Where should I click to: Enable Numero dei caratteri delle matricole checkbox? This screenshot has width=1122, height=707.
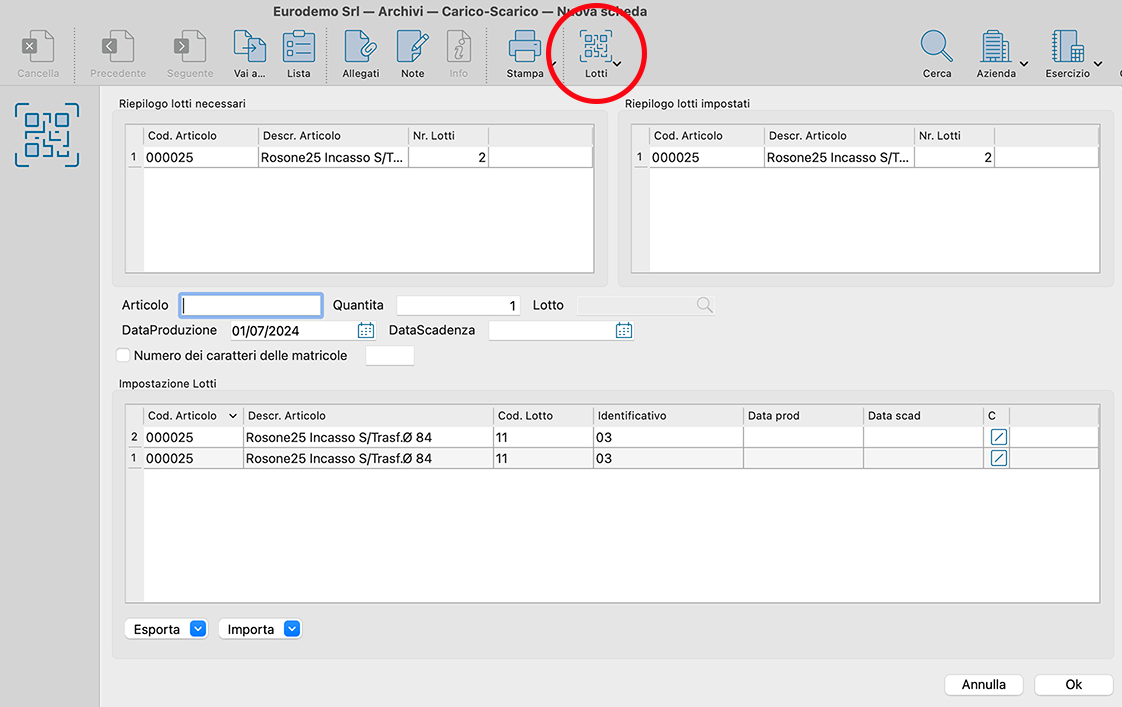tap(124, 355)
